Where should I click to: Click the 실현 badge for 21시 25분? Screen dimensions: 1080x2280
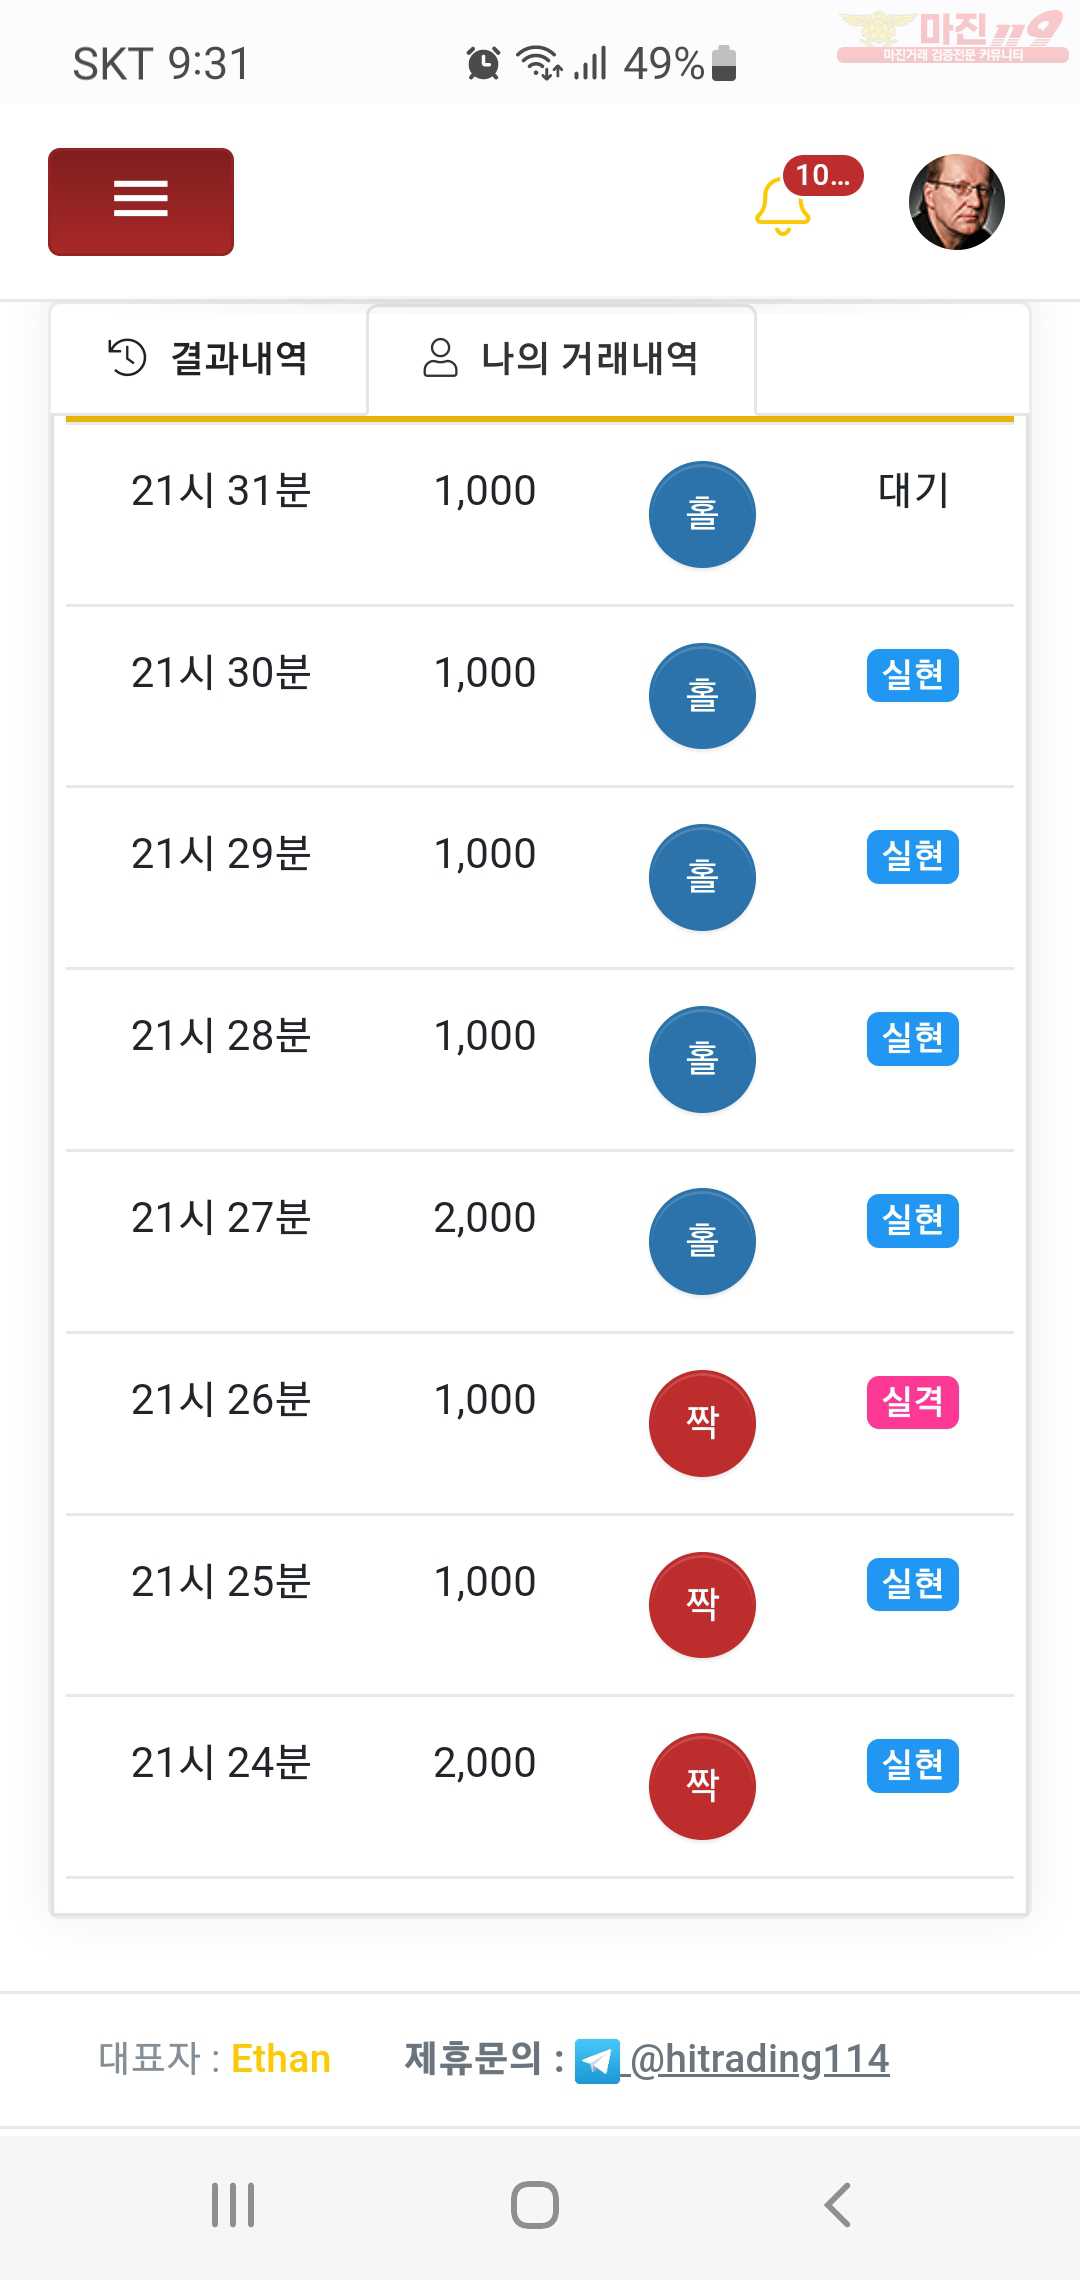tap(912, 1584)
